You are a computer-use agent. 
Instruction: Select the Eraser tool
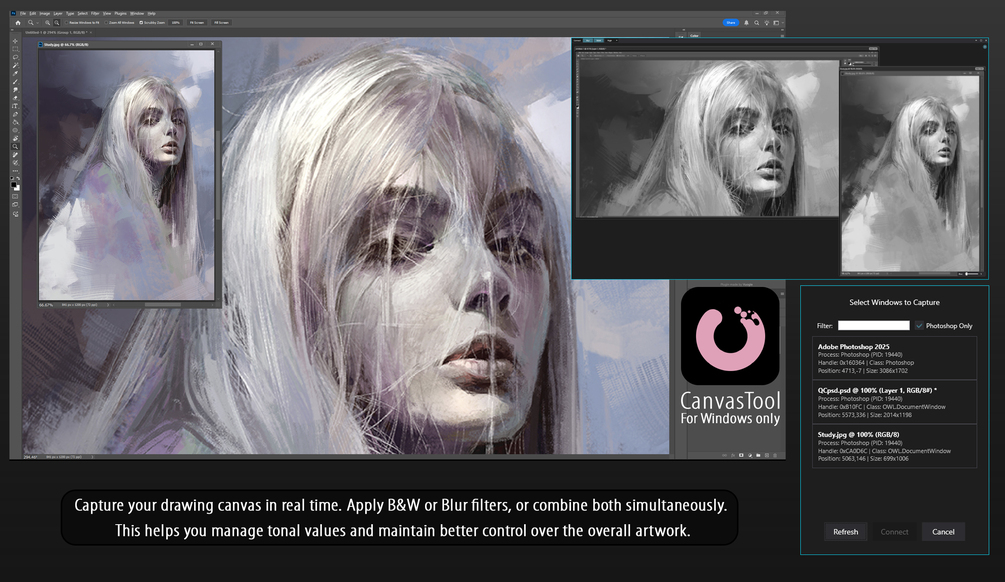[x=15, y=98]
